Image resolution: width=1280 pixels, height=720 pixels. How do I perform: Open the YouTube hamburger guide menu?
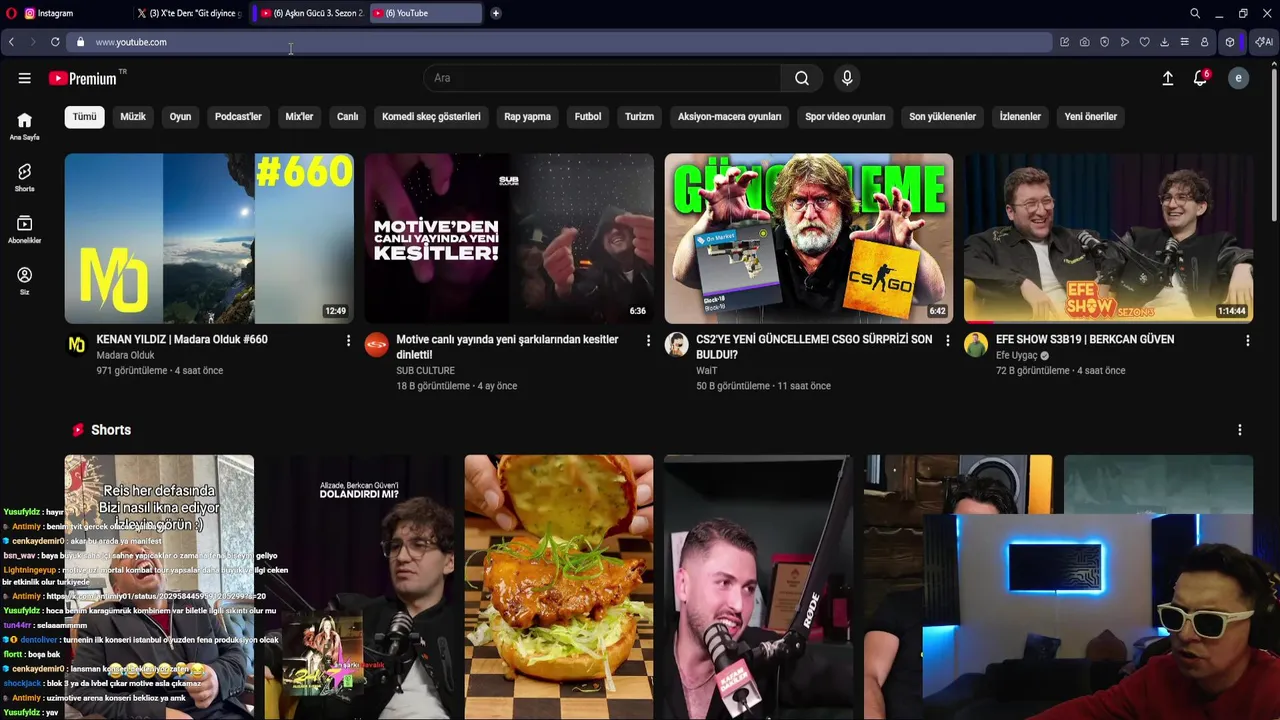pos(24,78)
